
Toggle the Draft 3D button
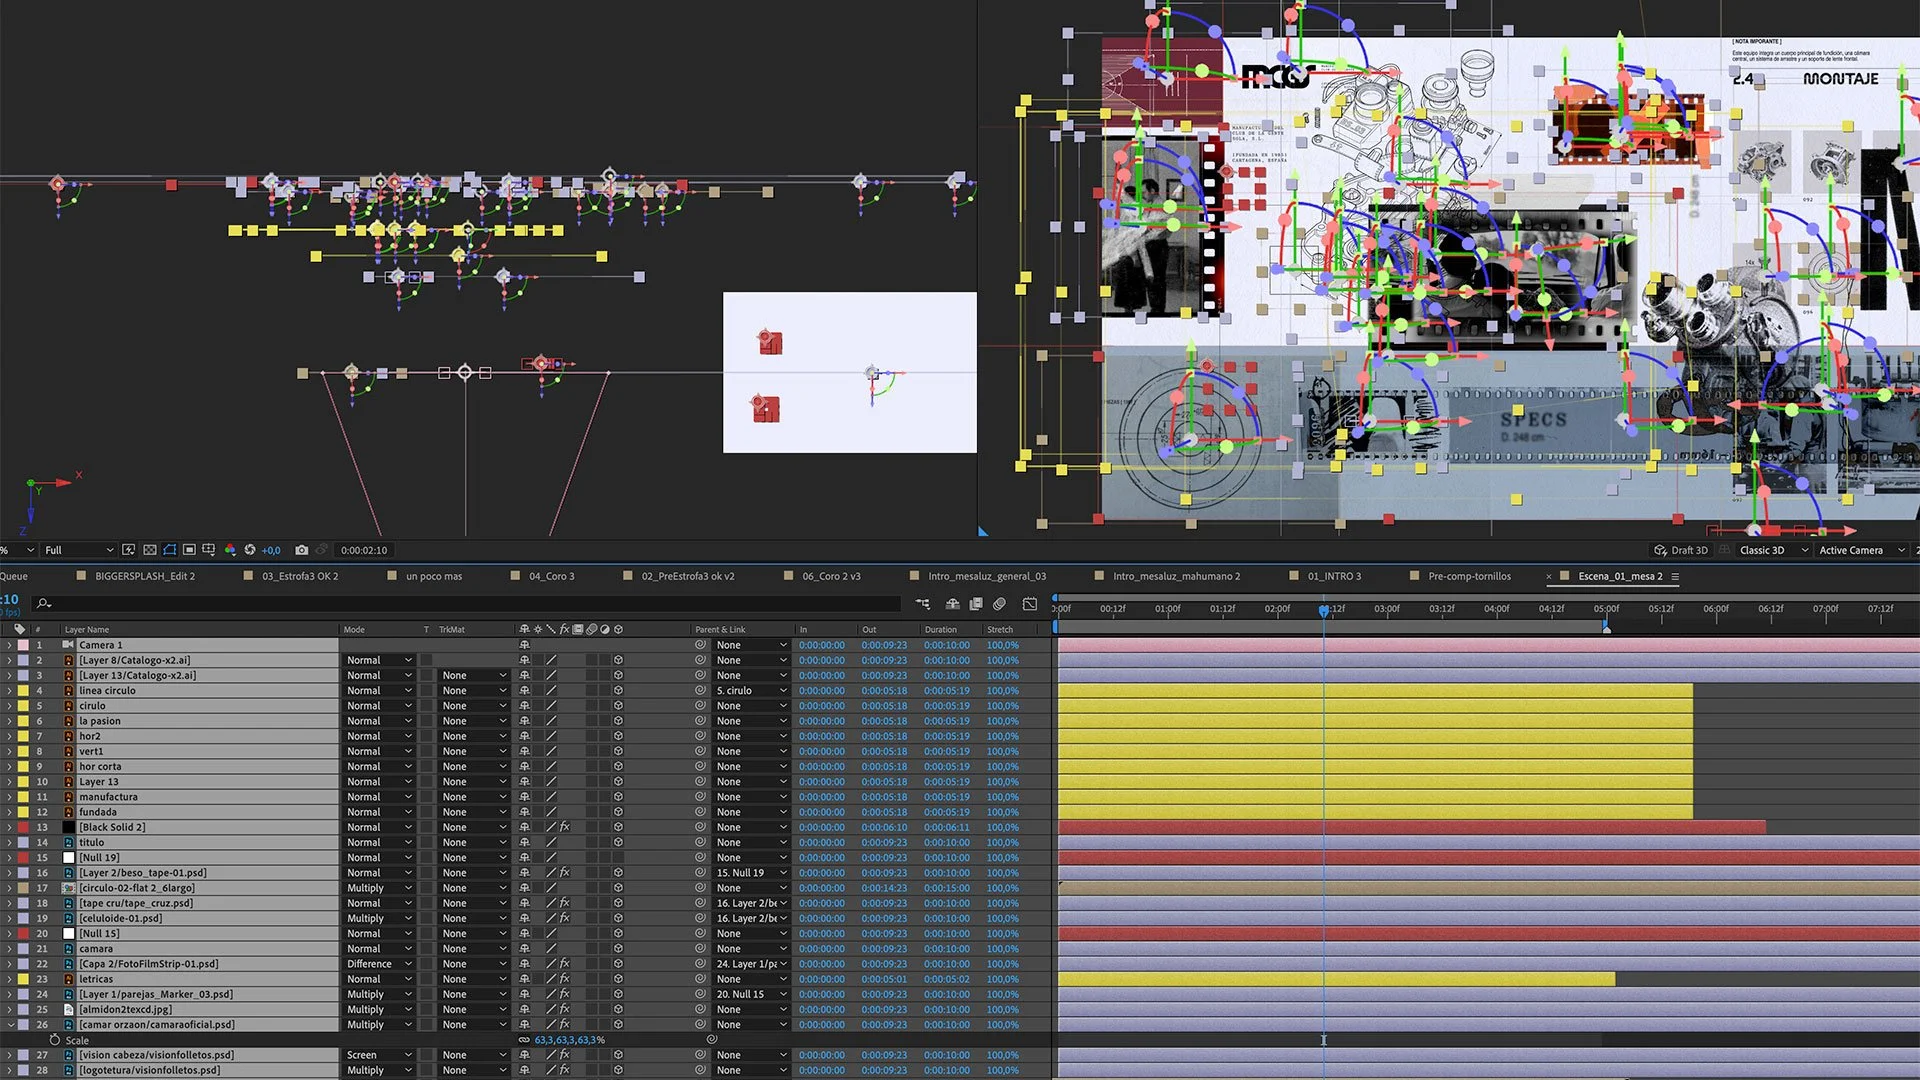point(1681,550)
